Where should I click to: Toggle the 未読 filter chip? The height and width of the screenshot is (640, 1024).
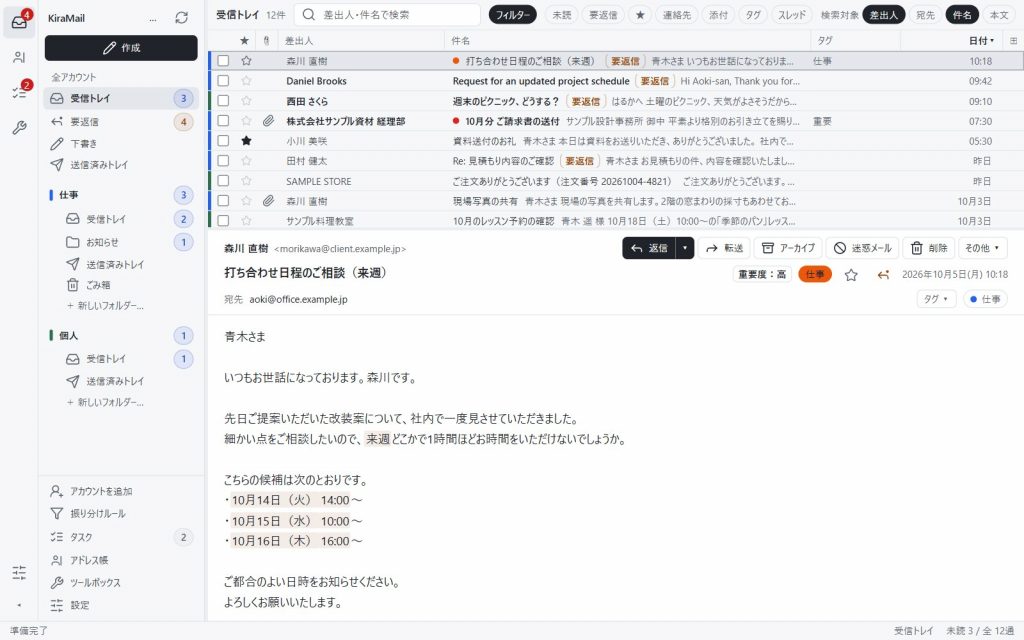562,14
